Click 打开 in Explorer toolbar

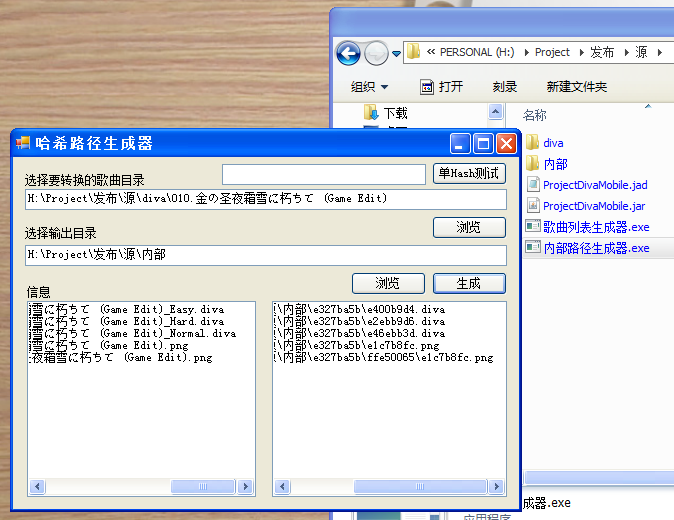coord(441,87)
